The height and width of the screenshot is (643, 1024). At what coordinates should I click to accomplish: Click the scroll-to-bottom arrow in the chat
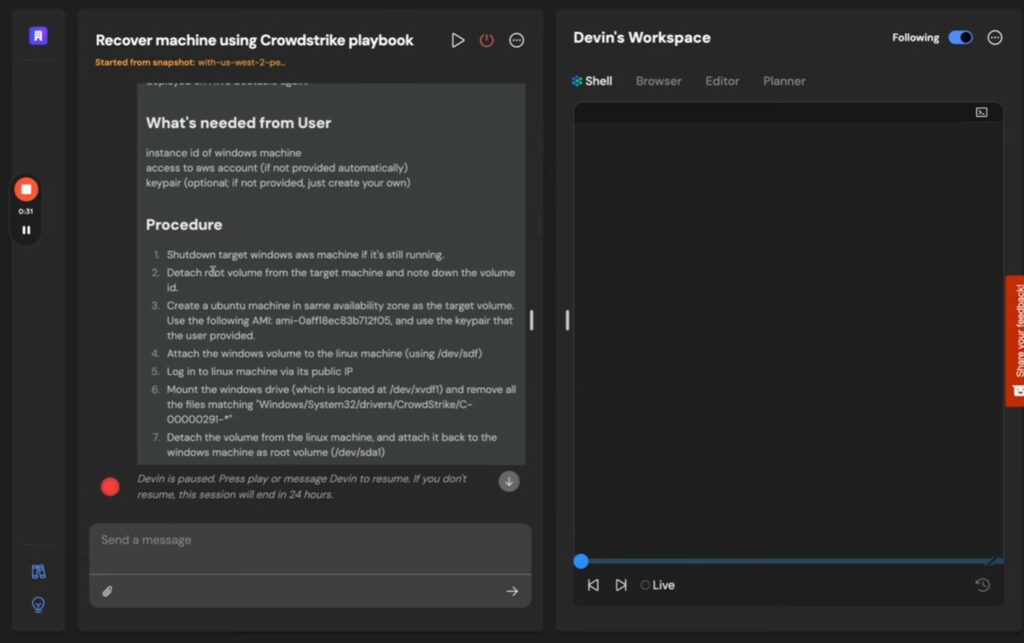509,482
